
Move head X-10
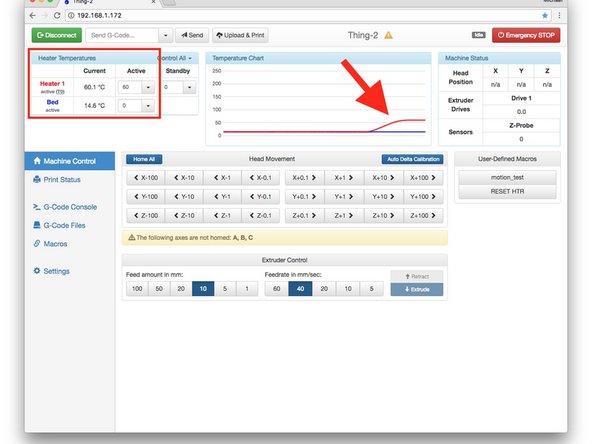pos(184,177)
